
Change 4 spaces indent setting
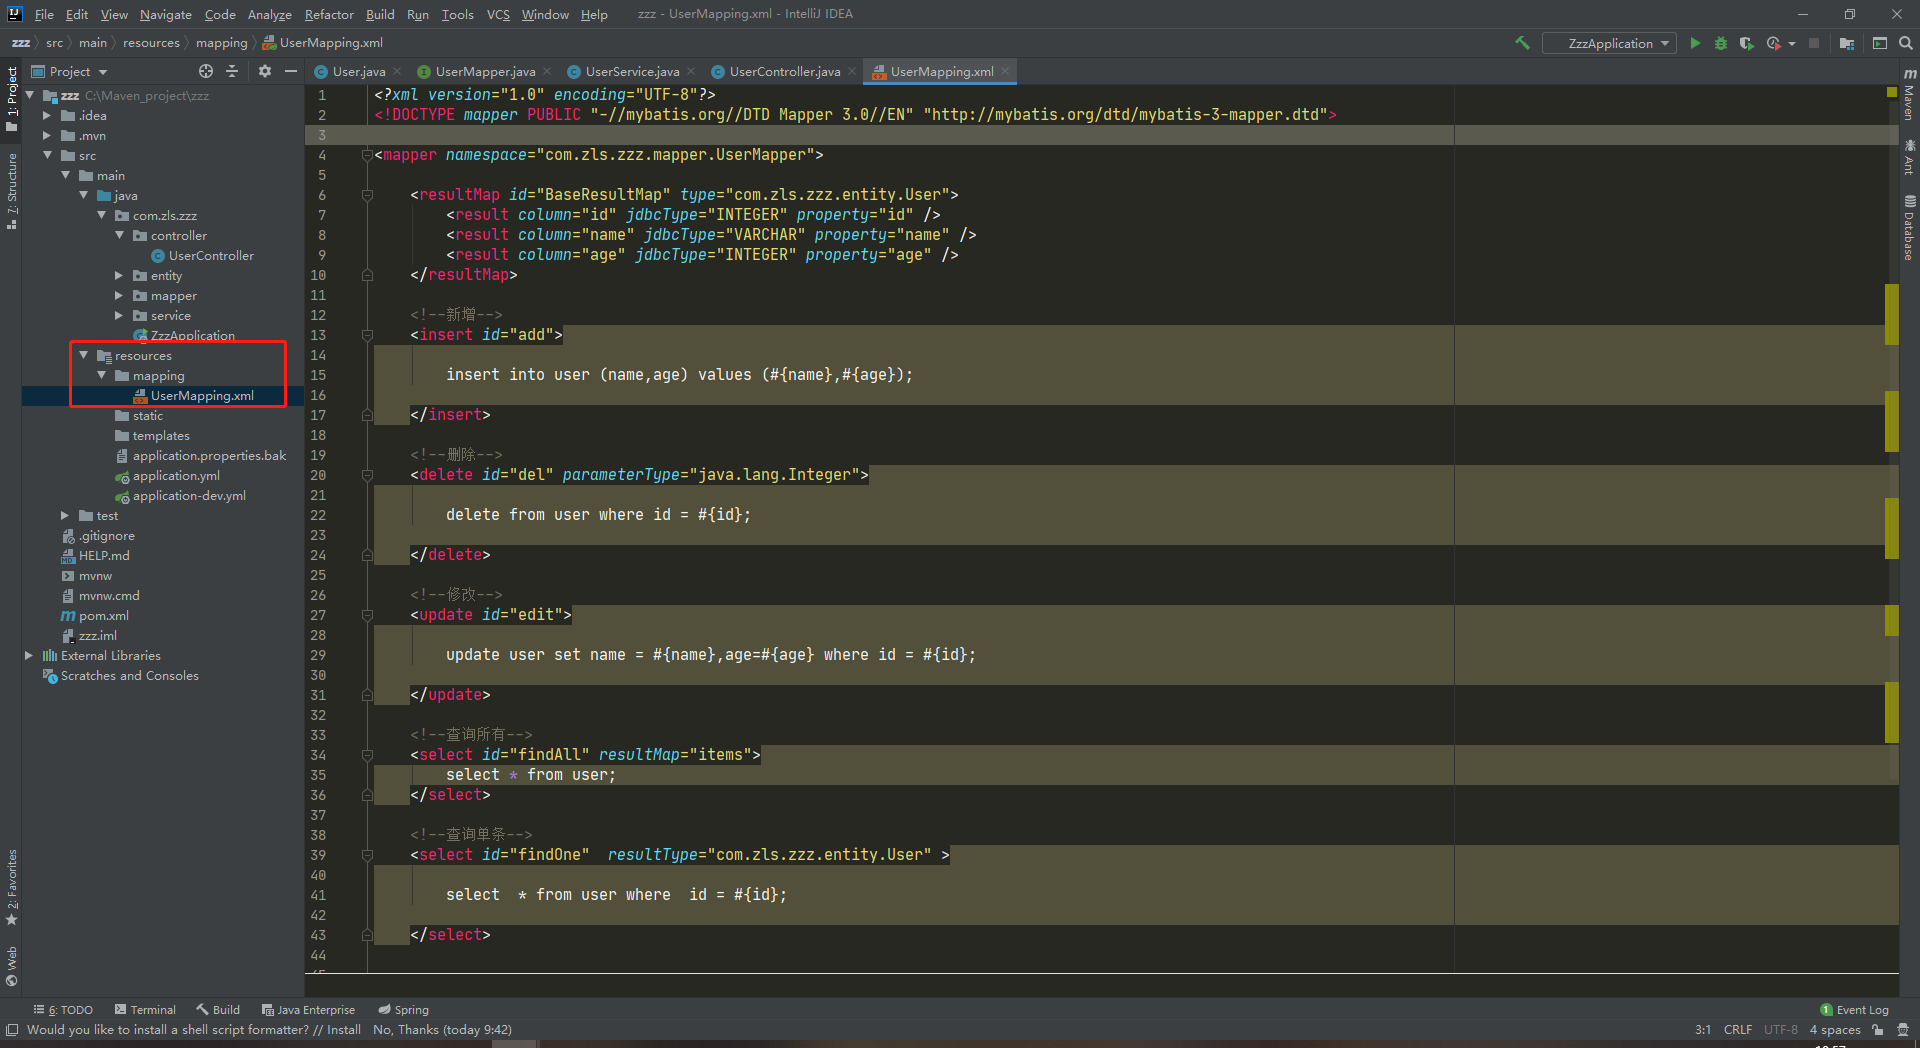[x=1835, y=1030]
